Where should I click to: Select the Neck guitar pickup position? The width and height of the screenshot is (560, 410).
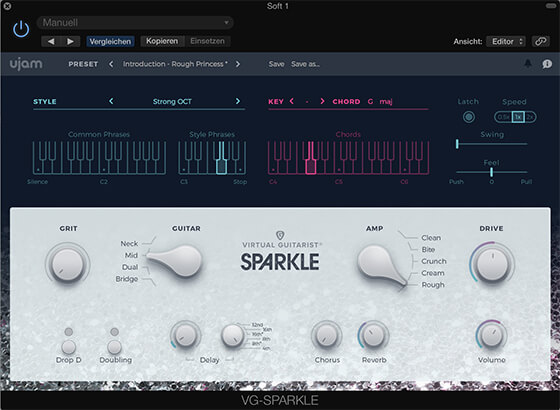[x=129, y=244]
